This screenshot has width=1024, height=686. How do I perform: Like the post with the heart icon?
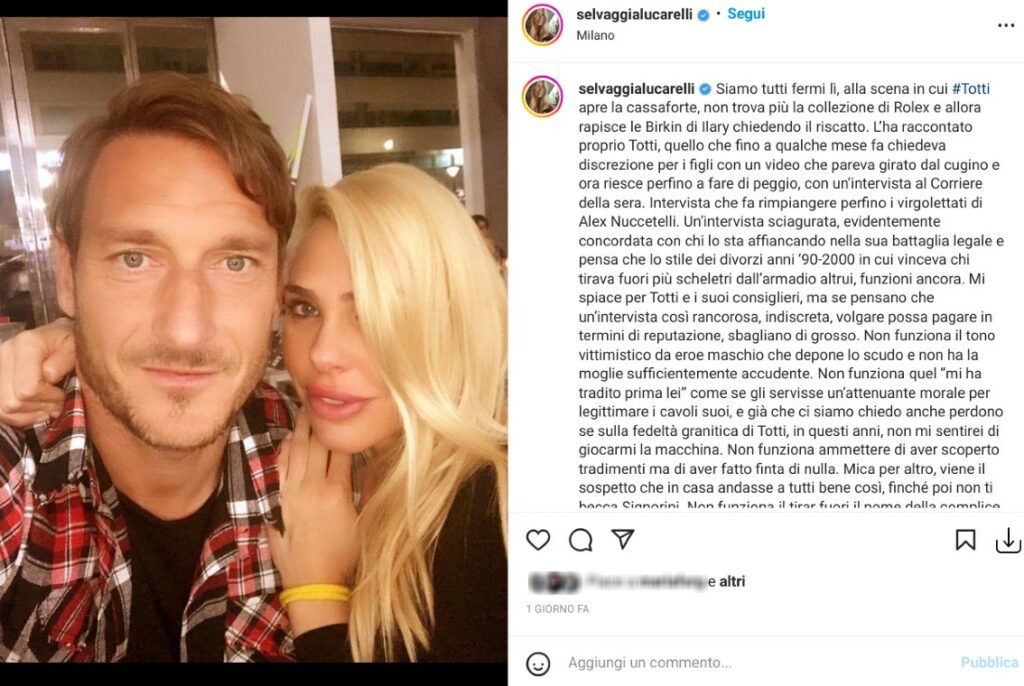click(538, 540)
